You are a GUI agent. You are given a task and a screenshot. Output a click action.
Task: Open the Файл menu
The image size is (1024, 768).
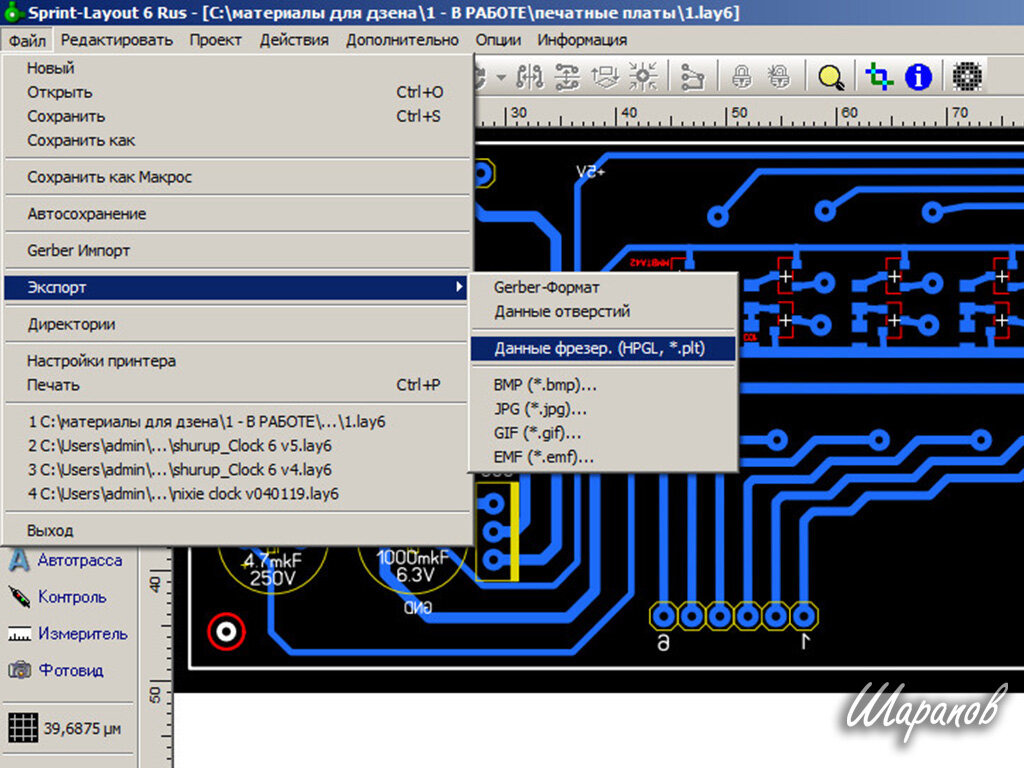pyautogui.click(x=27, y=40)
